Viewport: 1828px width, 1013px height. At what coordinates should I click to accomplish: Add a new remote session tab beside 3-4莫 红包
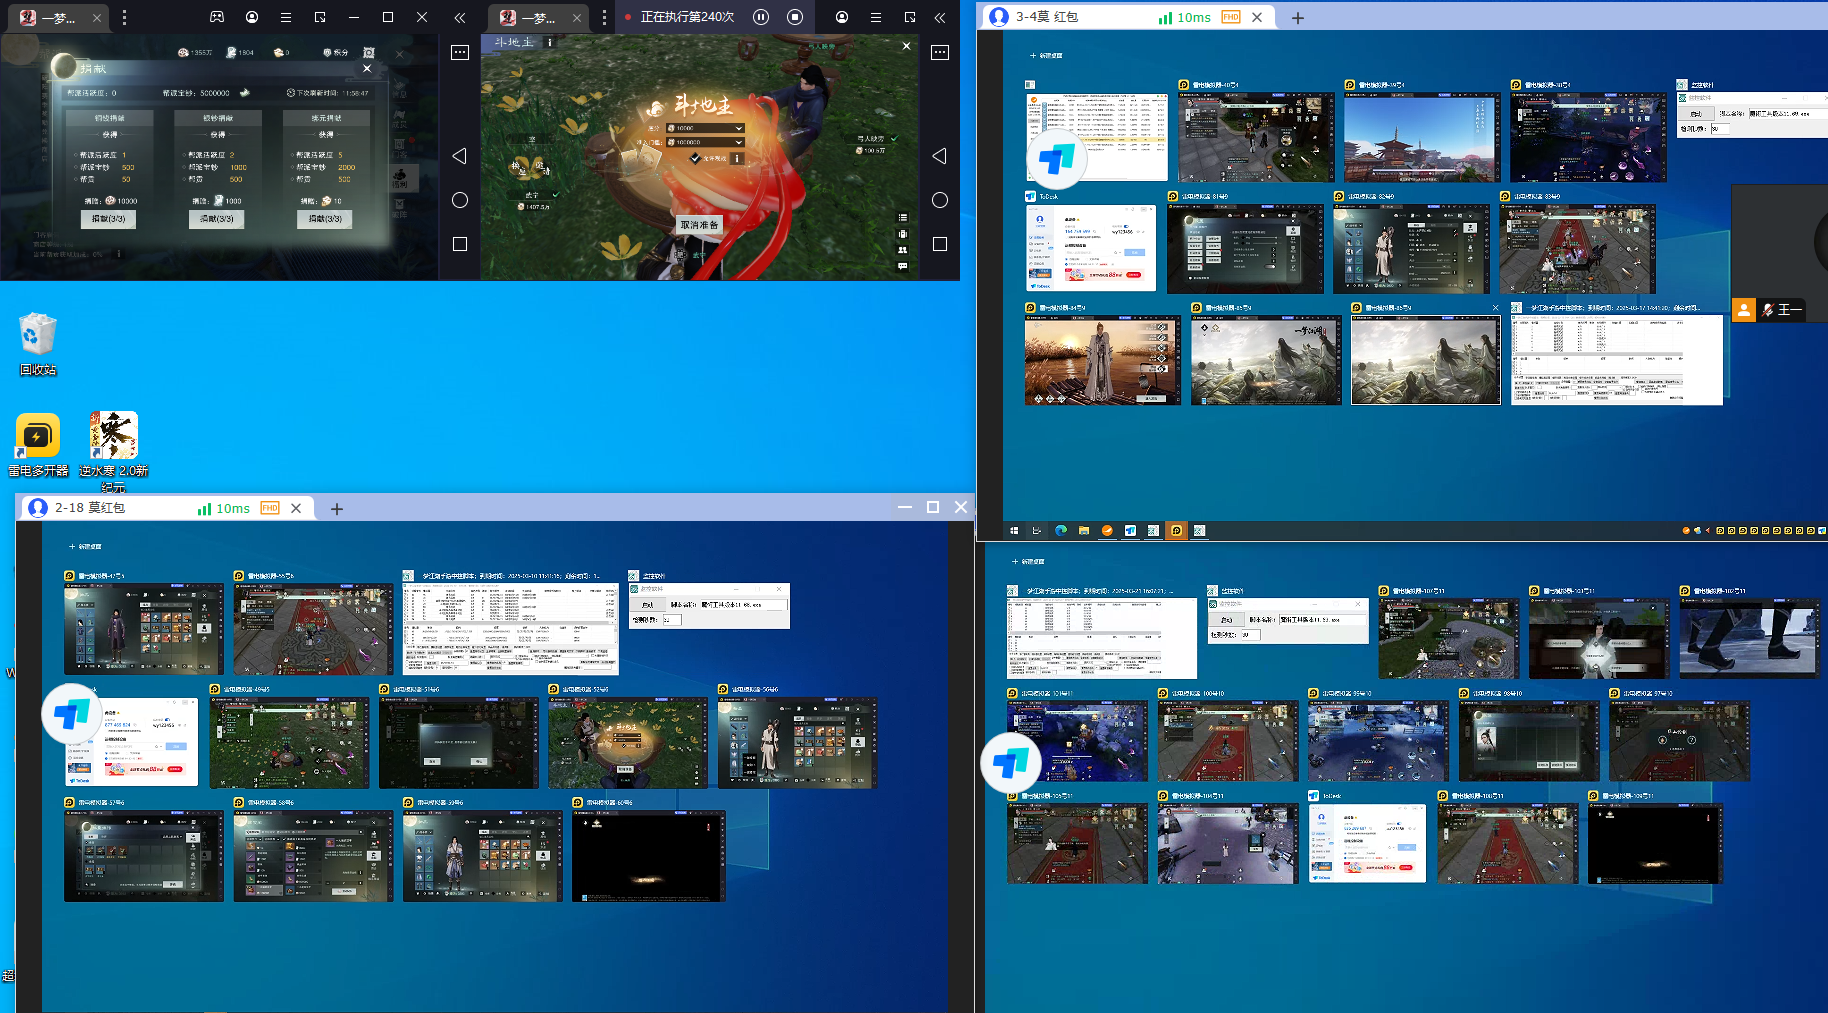(x=1298, y=18)
